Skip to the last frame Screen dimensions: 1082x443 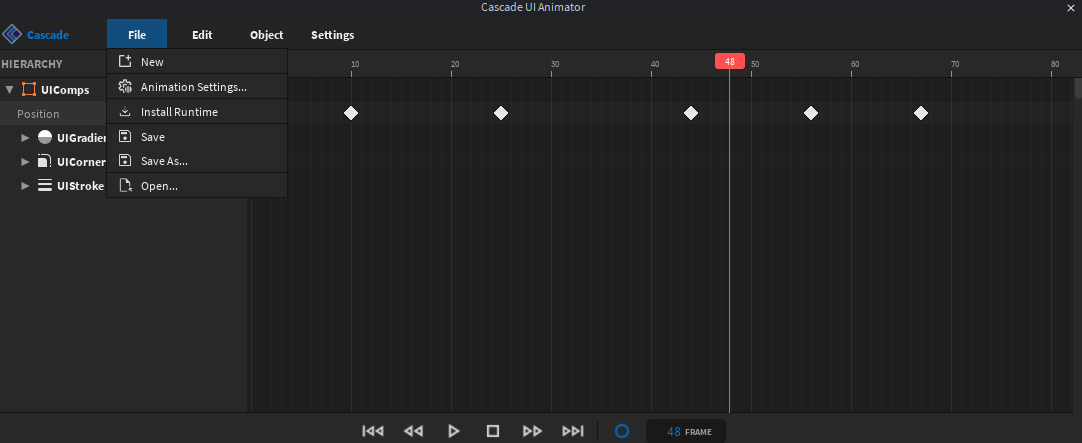coord(573,431)
